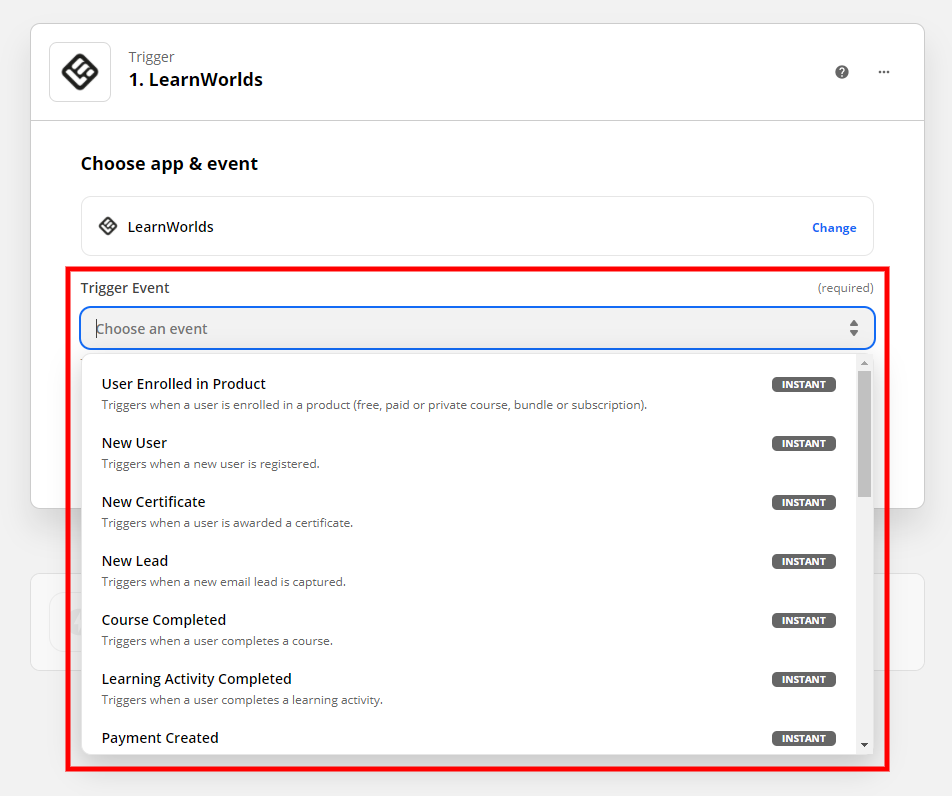The image size is (952, 796).
Task: Click the LearnWorlds app icon in the app card
Action: [x=108, y=226]
